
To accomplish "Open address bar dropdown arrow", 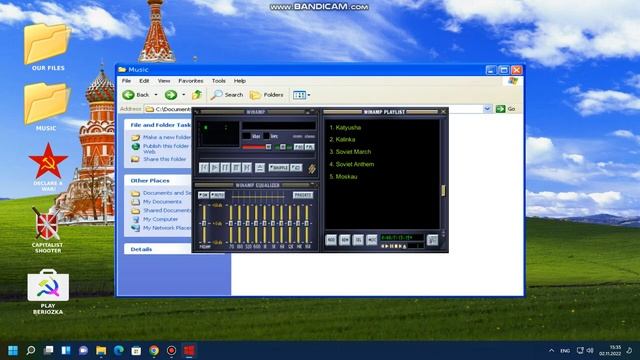I will (x=487, y=109).
